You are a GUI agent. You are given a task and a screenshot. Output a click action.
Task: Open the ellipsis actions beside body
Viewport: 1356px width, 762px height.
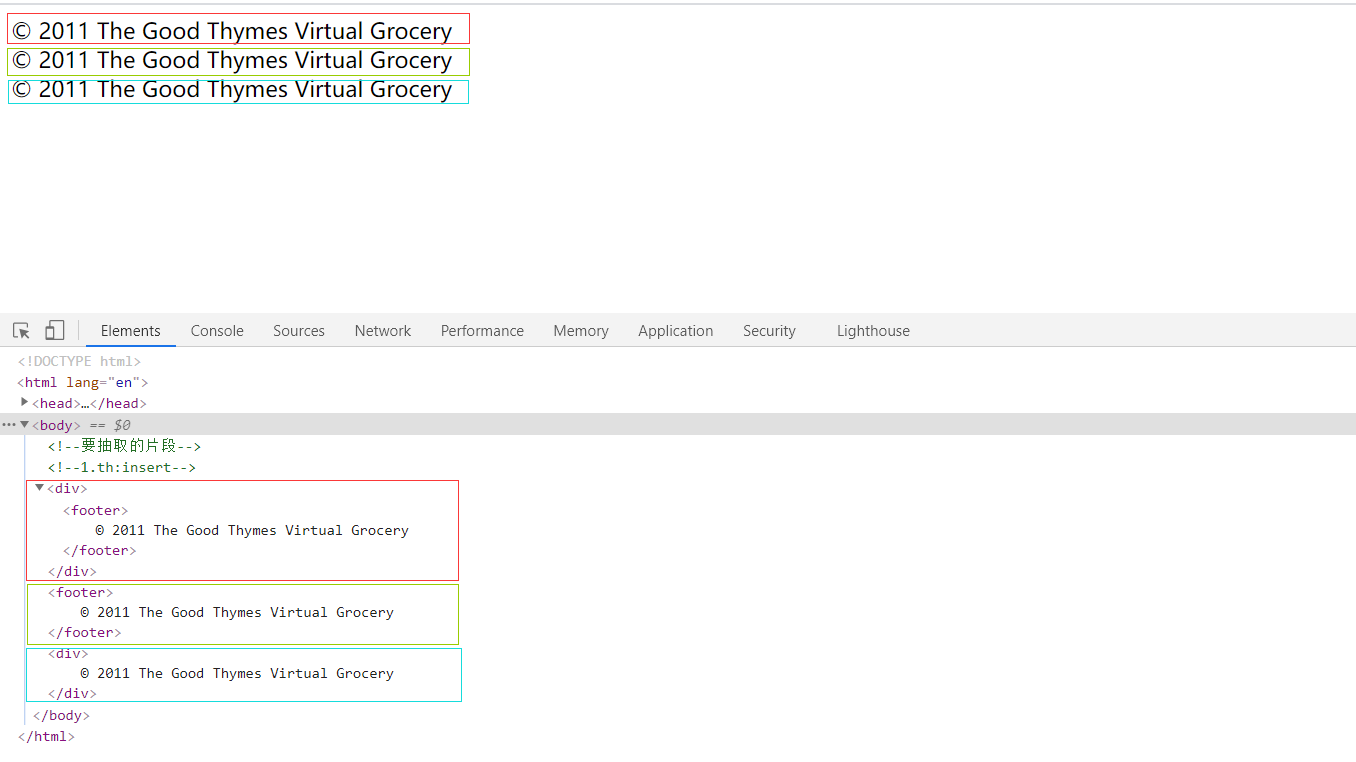(x=9, y=425)
